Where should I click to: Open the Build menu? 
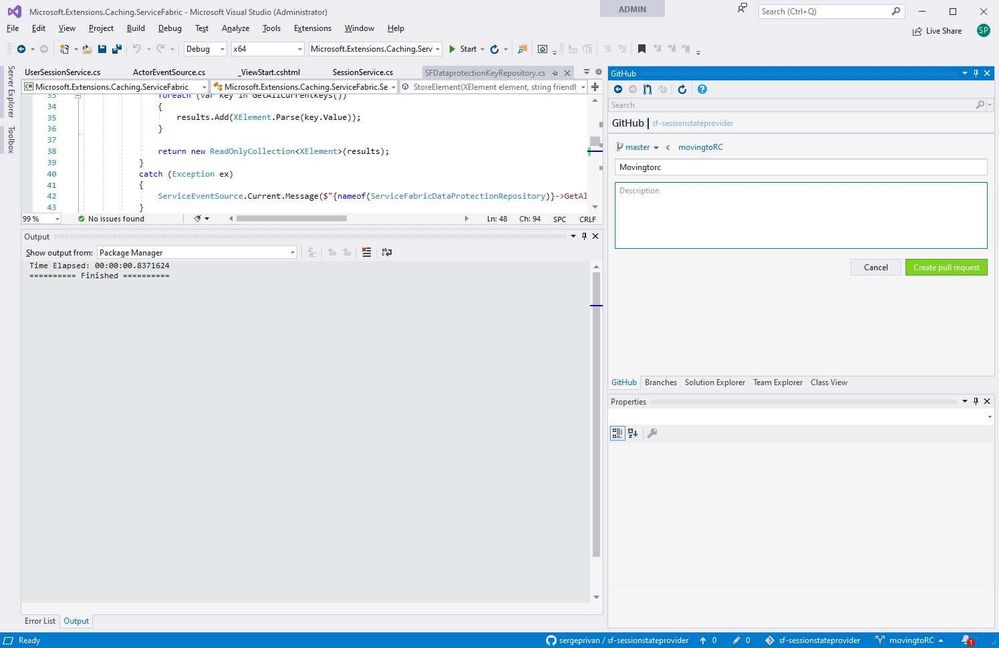(136, 29)
